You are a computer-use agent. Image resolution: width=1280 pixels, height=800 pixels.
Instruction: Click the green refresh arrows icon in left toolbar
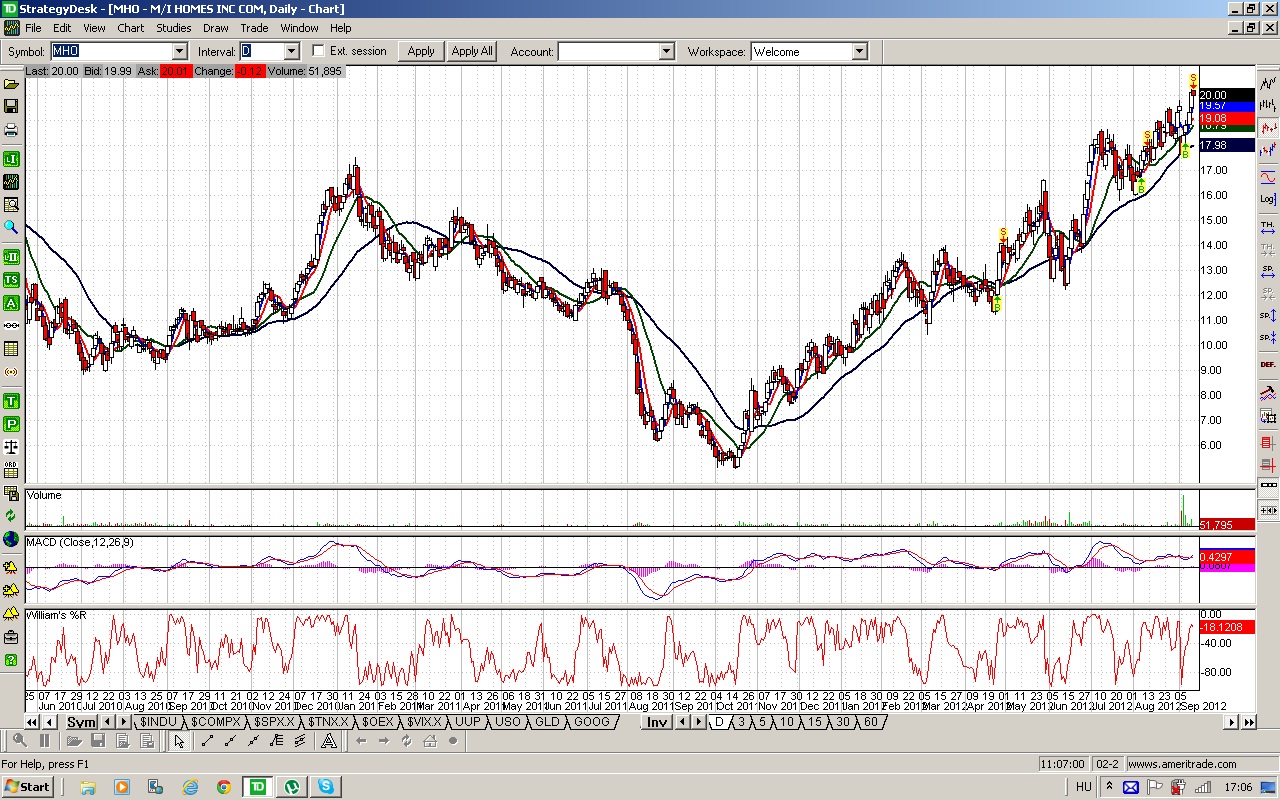coord(11,516)
